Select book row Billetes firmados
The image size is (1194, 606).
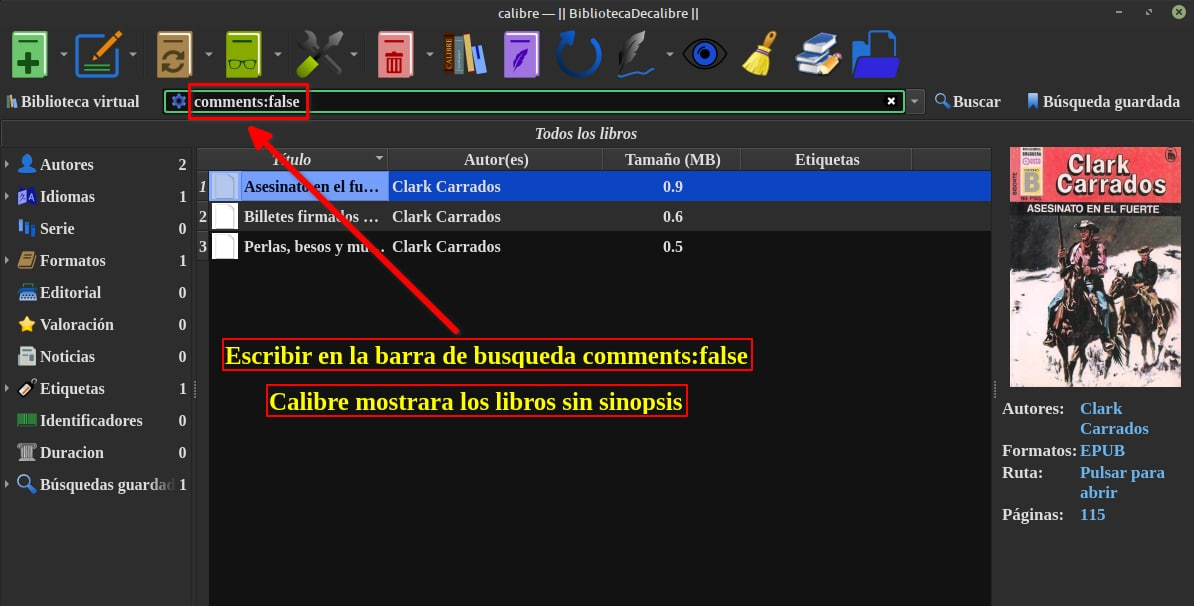pos(600,216)
